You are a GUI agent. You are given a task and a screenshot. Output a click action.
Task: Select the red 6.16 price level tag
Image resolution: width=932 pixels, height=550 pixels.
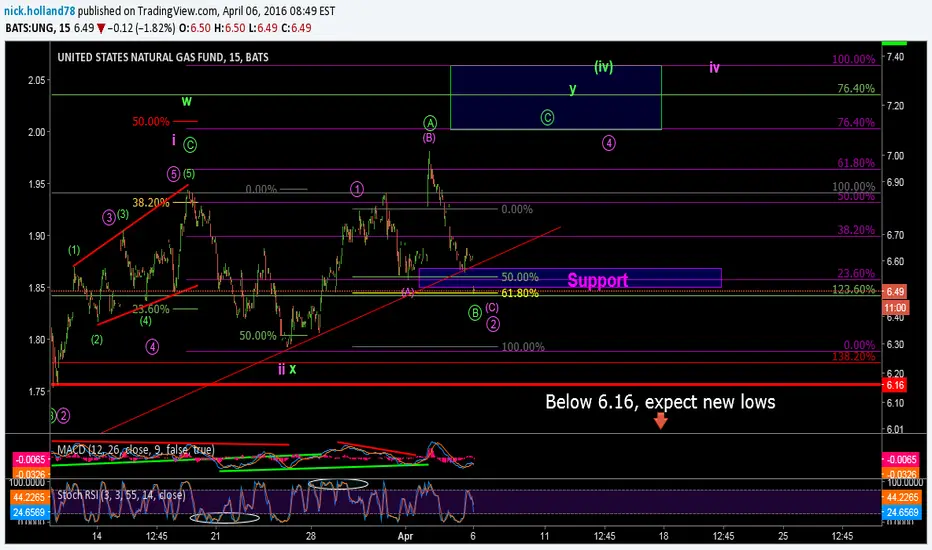(895, 385)
